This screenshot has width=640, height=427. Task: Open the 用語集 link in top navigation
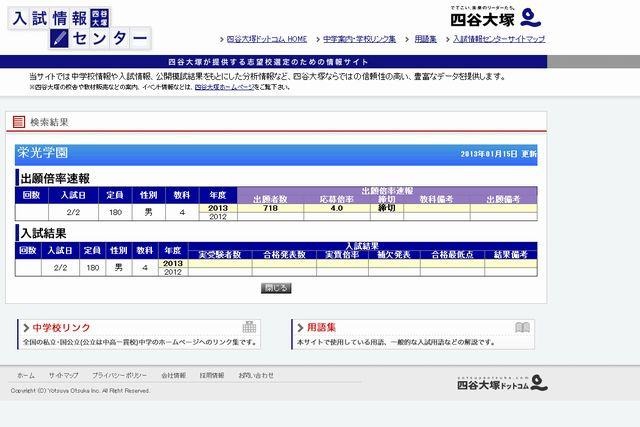425,39
